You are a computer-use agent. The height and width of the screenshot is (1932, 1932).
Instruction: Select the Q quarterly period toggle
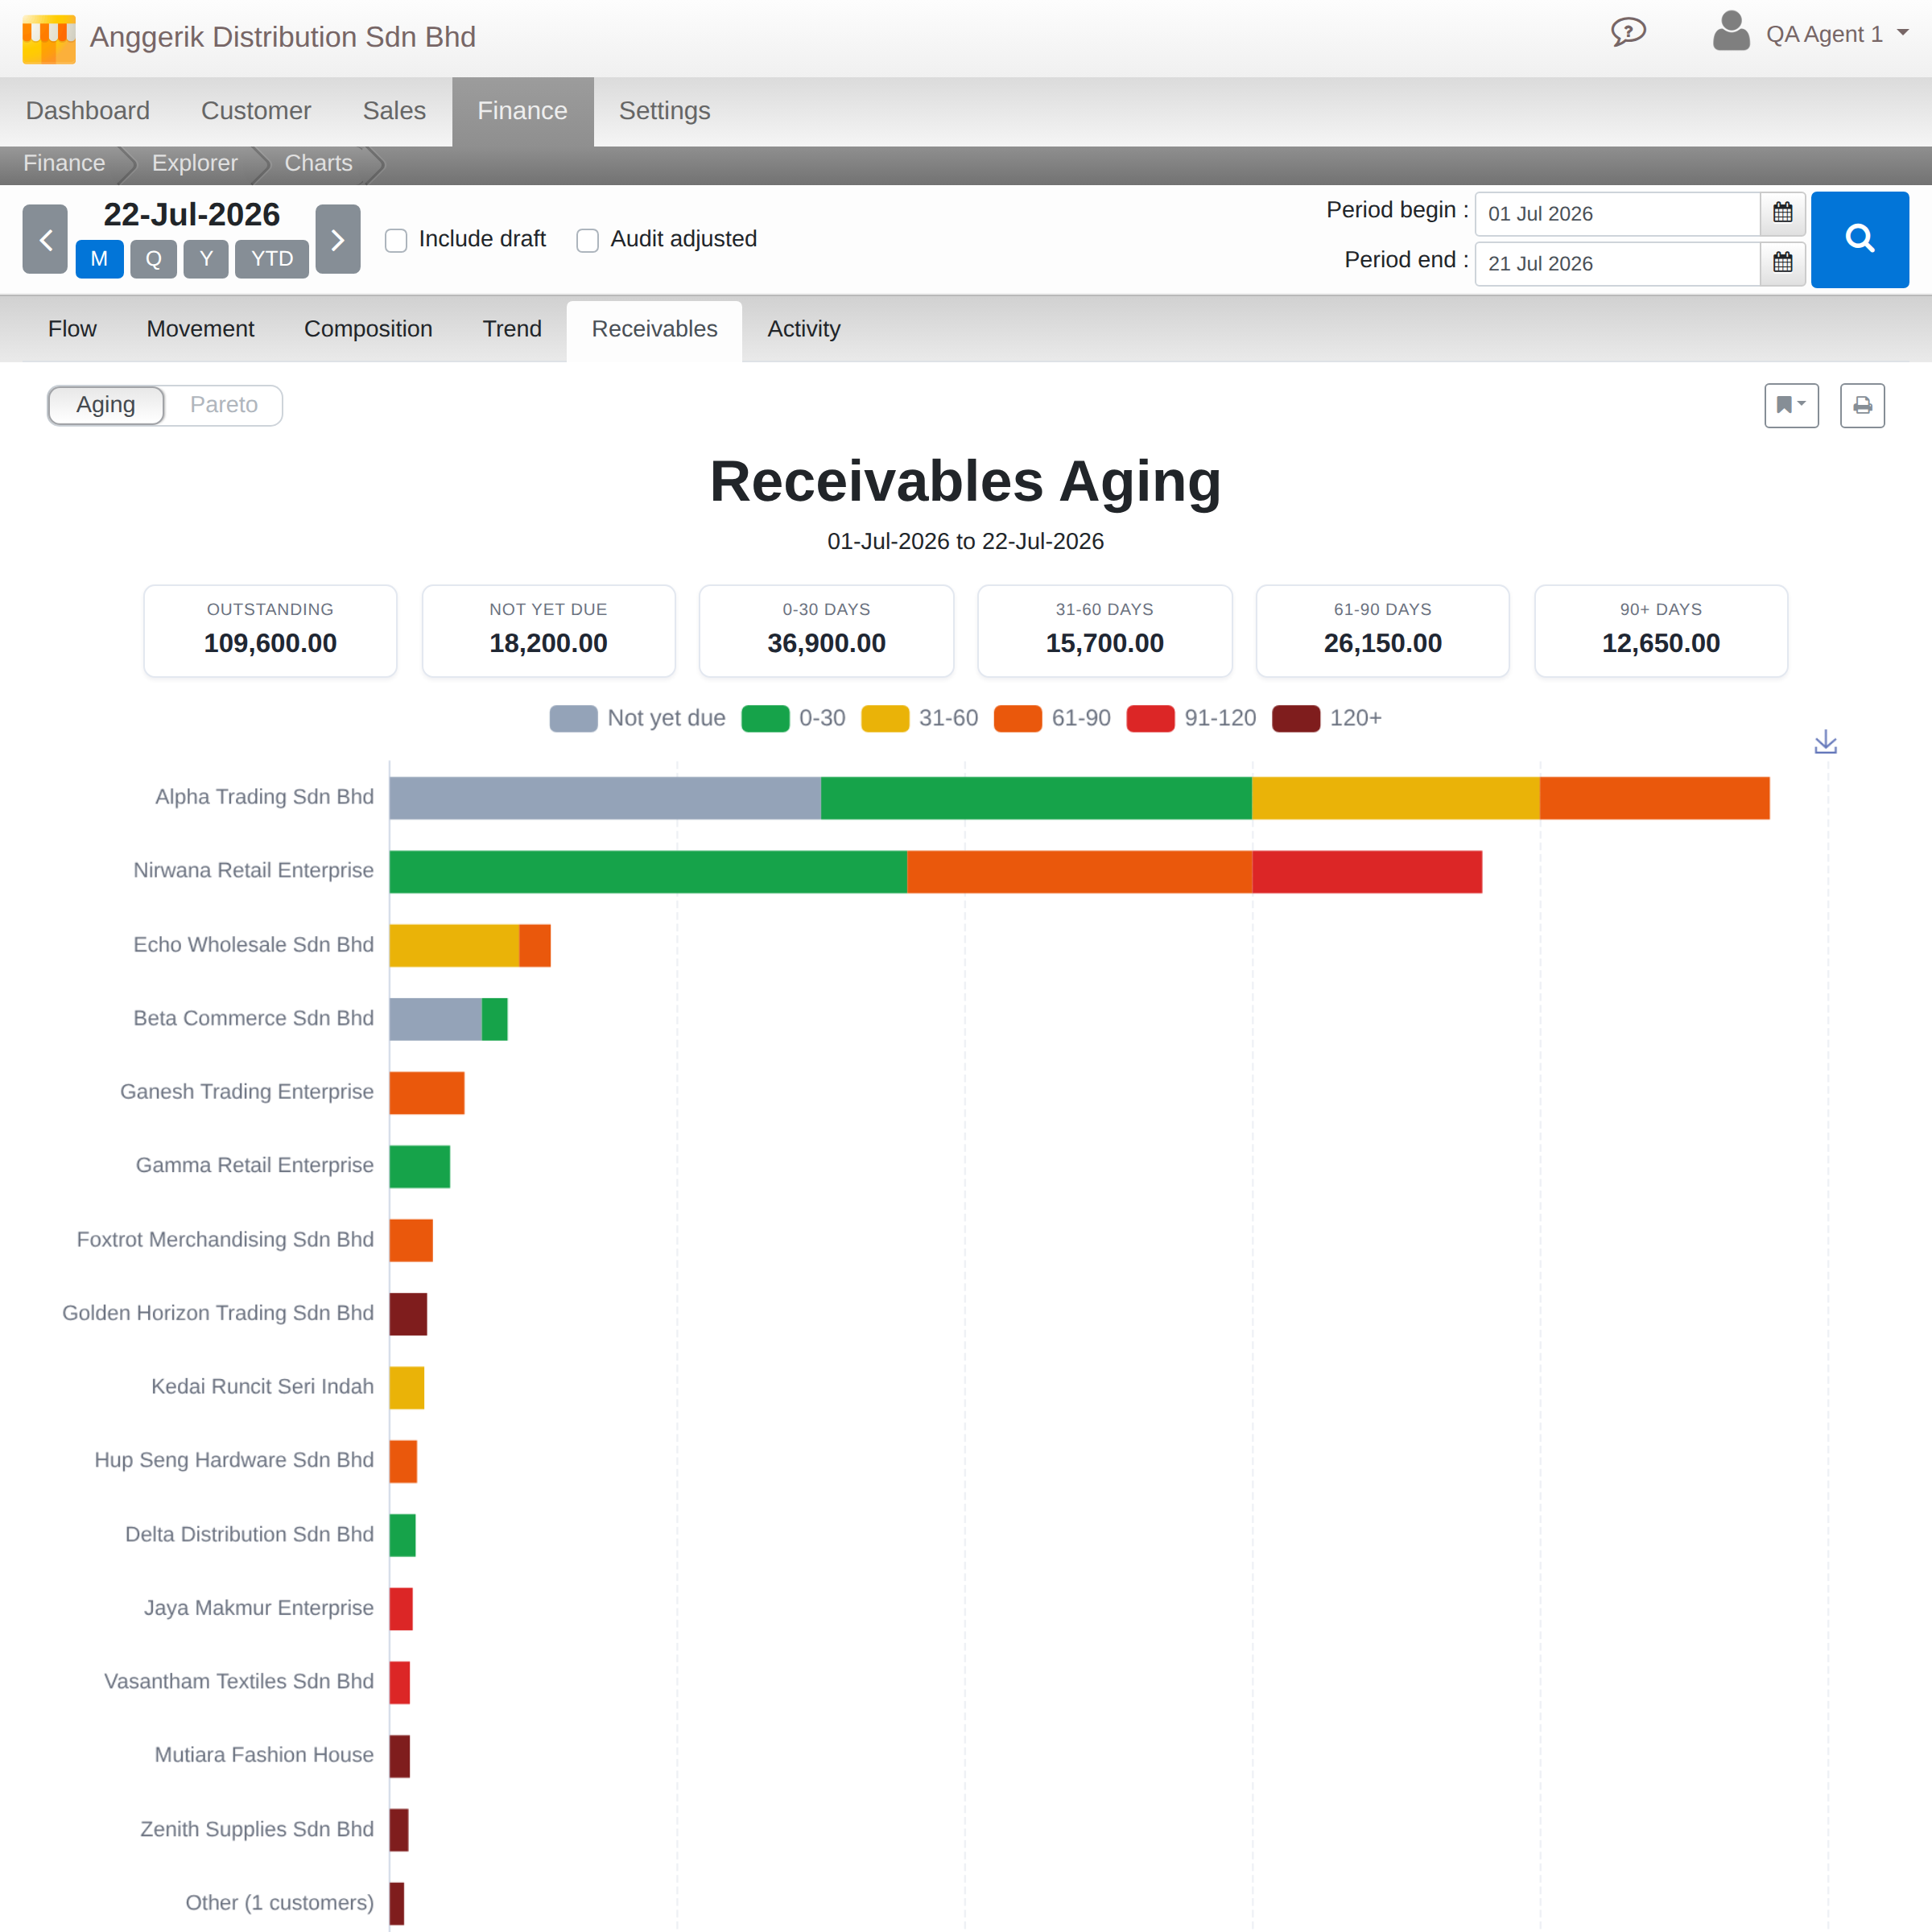click(153, 259)
